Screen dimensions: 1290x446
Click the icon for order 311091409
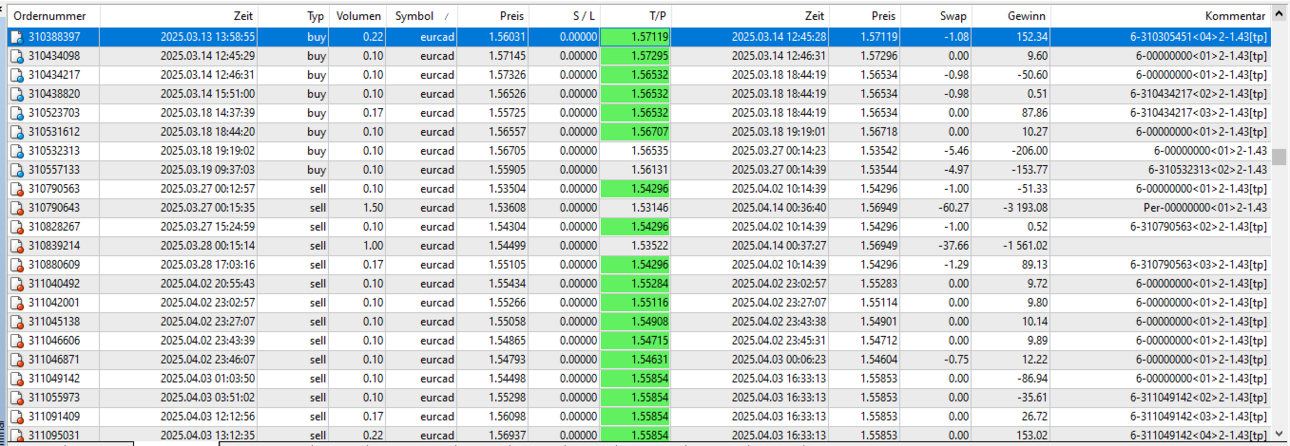pyautogui.click(x=16, y=416)
